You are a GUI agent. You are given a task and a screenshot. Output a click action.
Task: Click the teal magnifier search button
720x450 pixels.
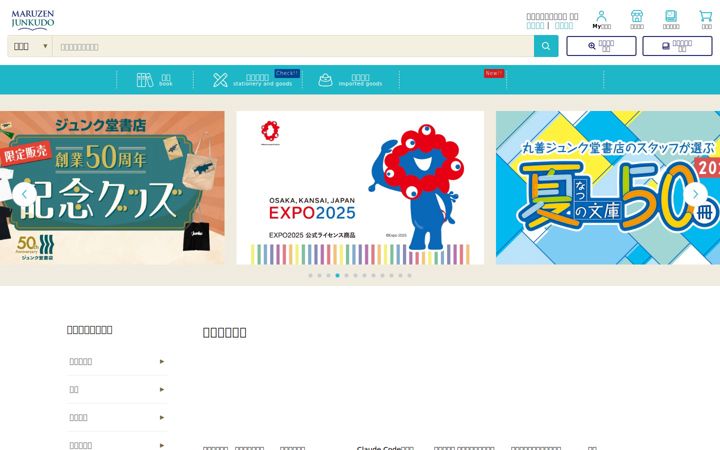click(546, 46)
